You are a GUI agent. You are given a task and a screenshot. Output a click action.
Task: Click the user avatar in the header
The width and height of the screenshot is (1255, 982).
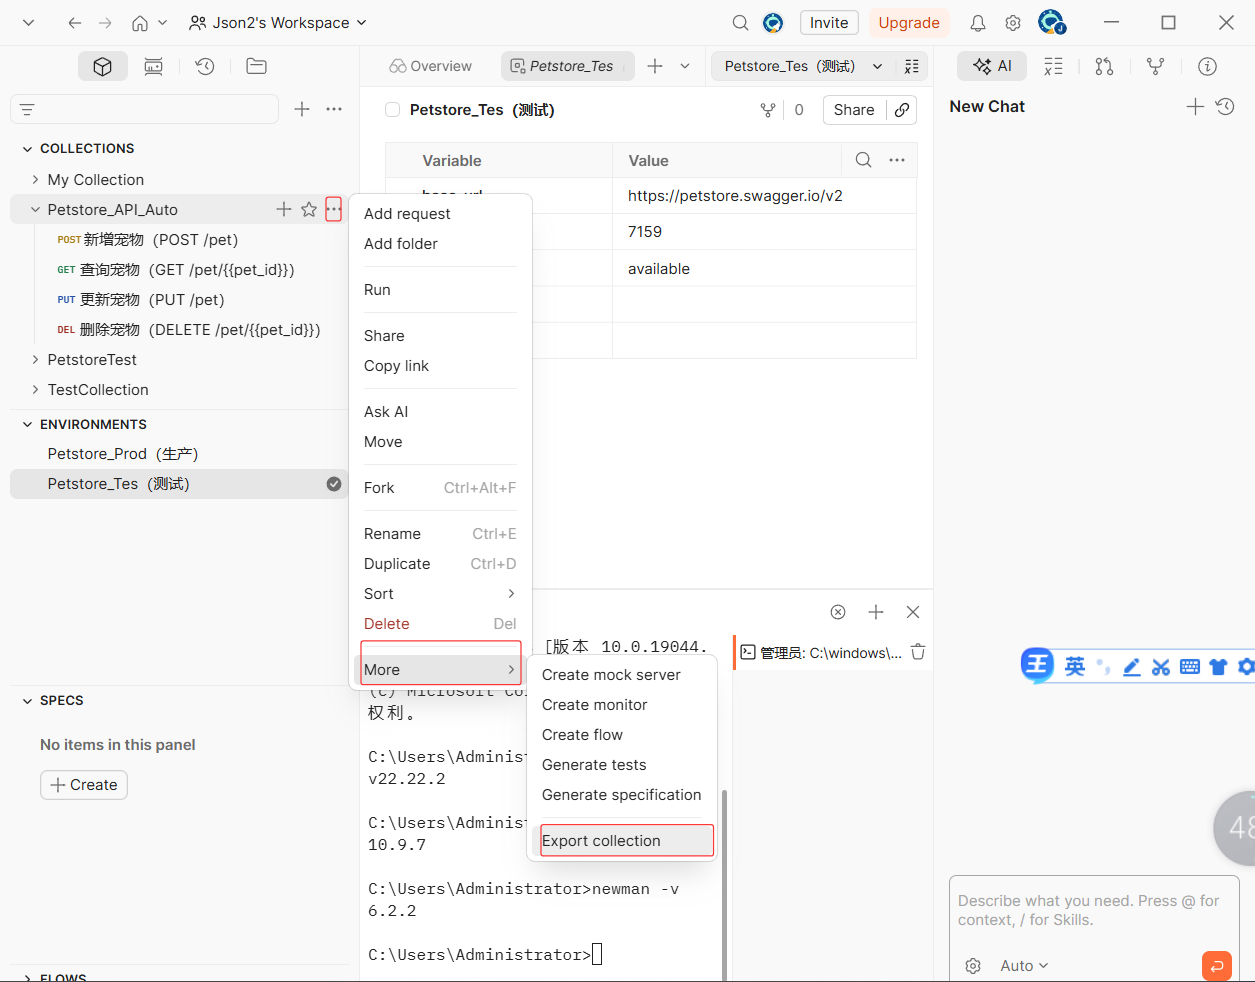pyautogui.click(x=1051, y=22)
